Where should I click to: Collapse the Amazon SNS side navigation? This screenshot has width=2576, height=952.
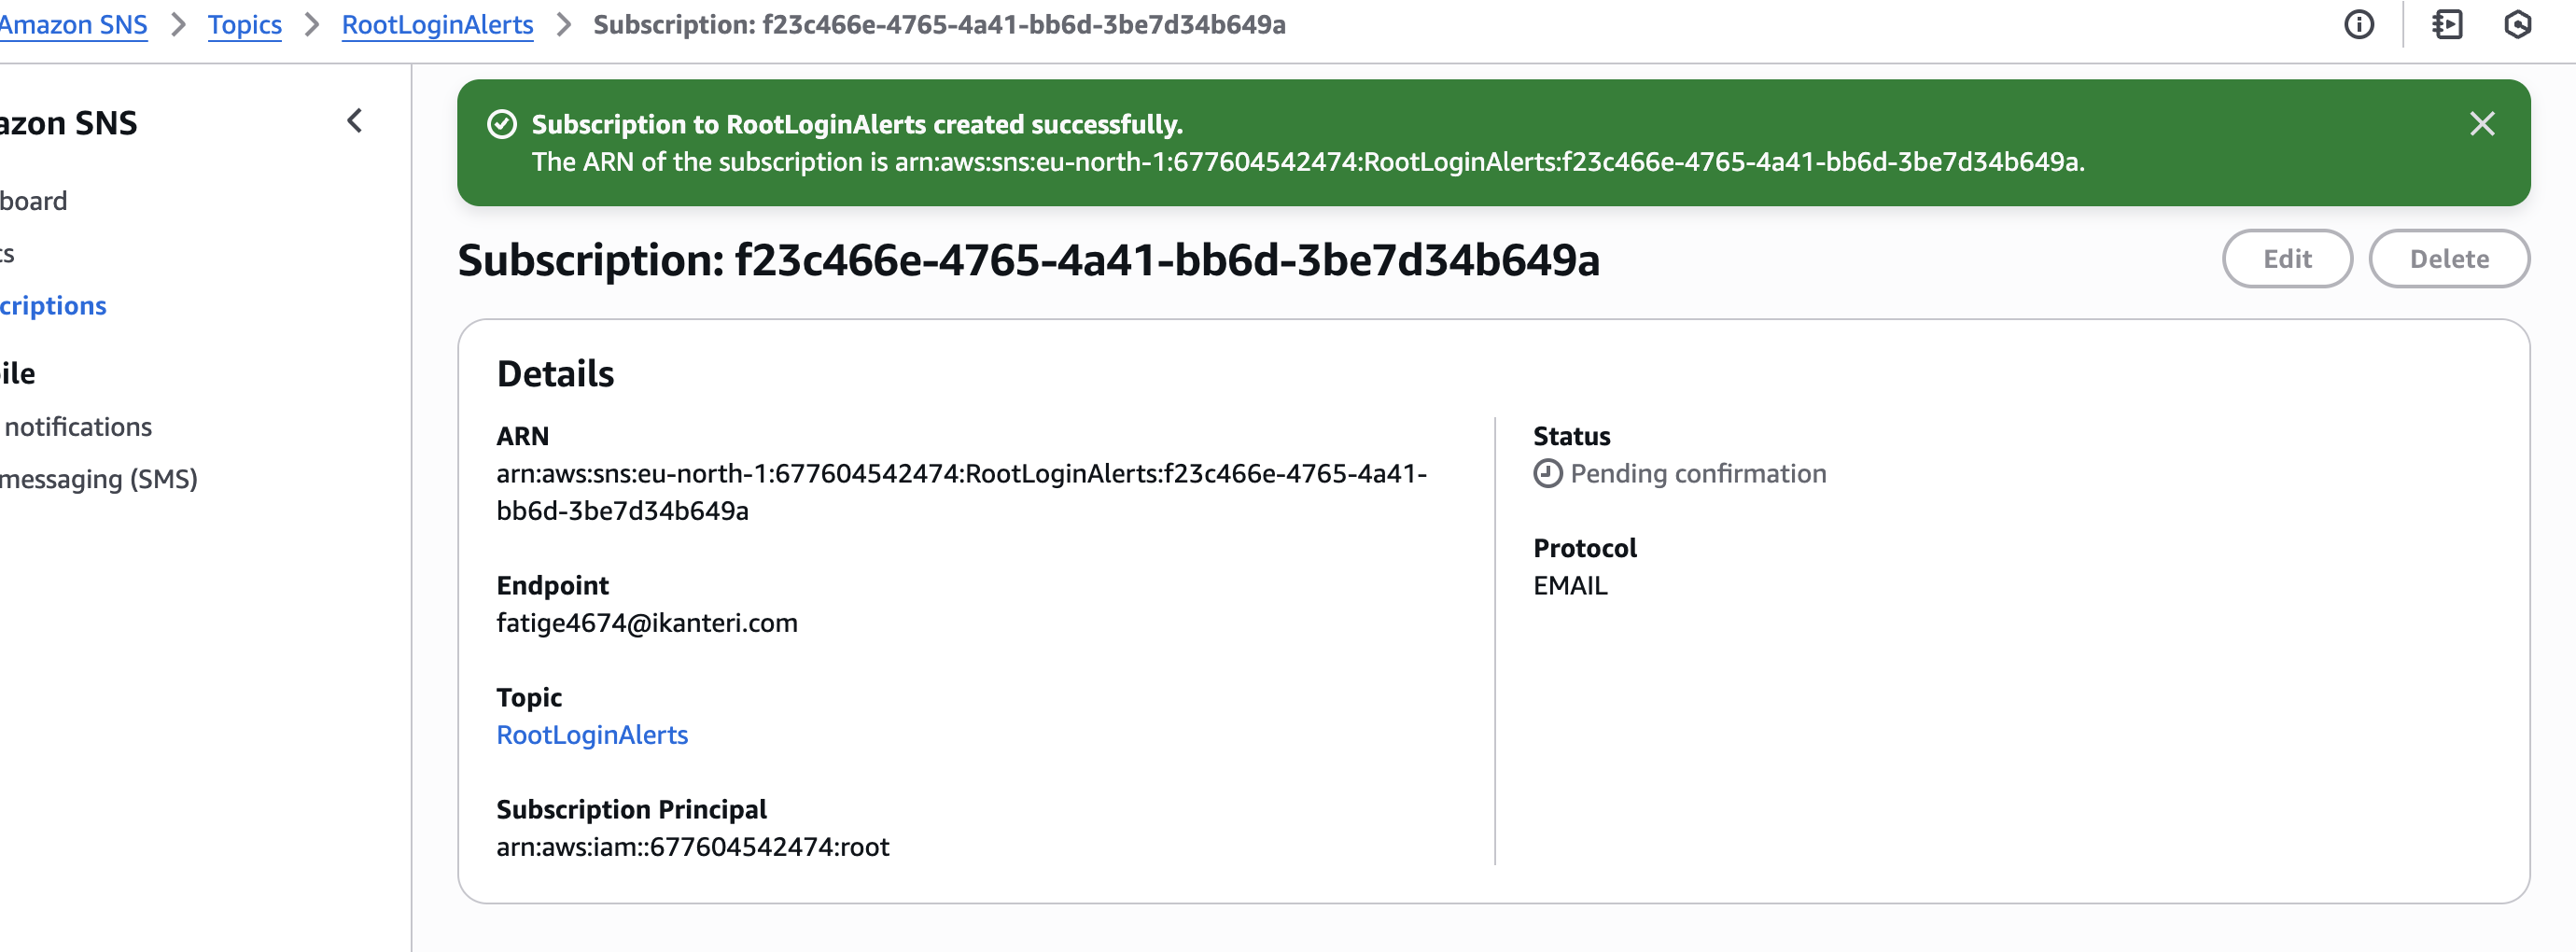pyautogui.click(x=355, y=121)
